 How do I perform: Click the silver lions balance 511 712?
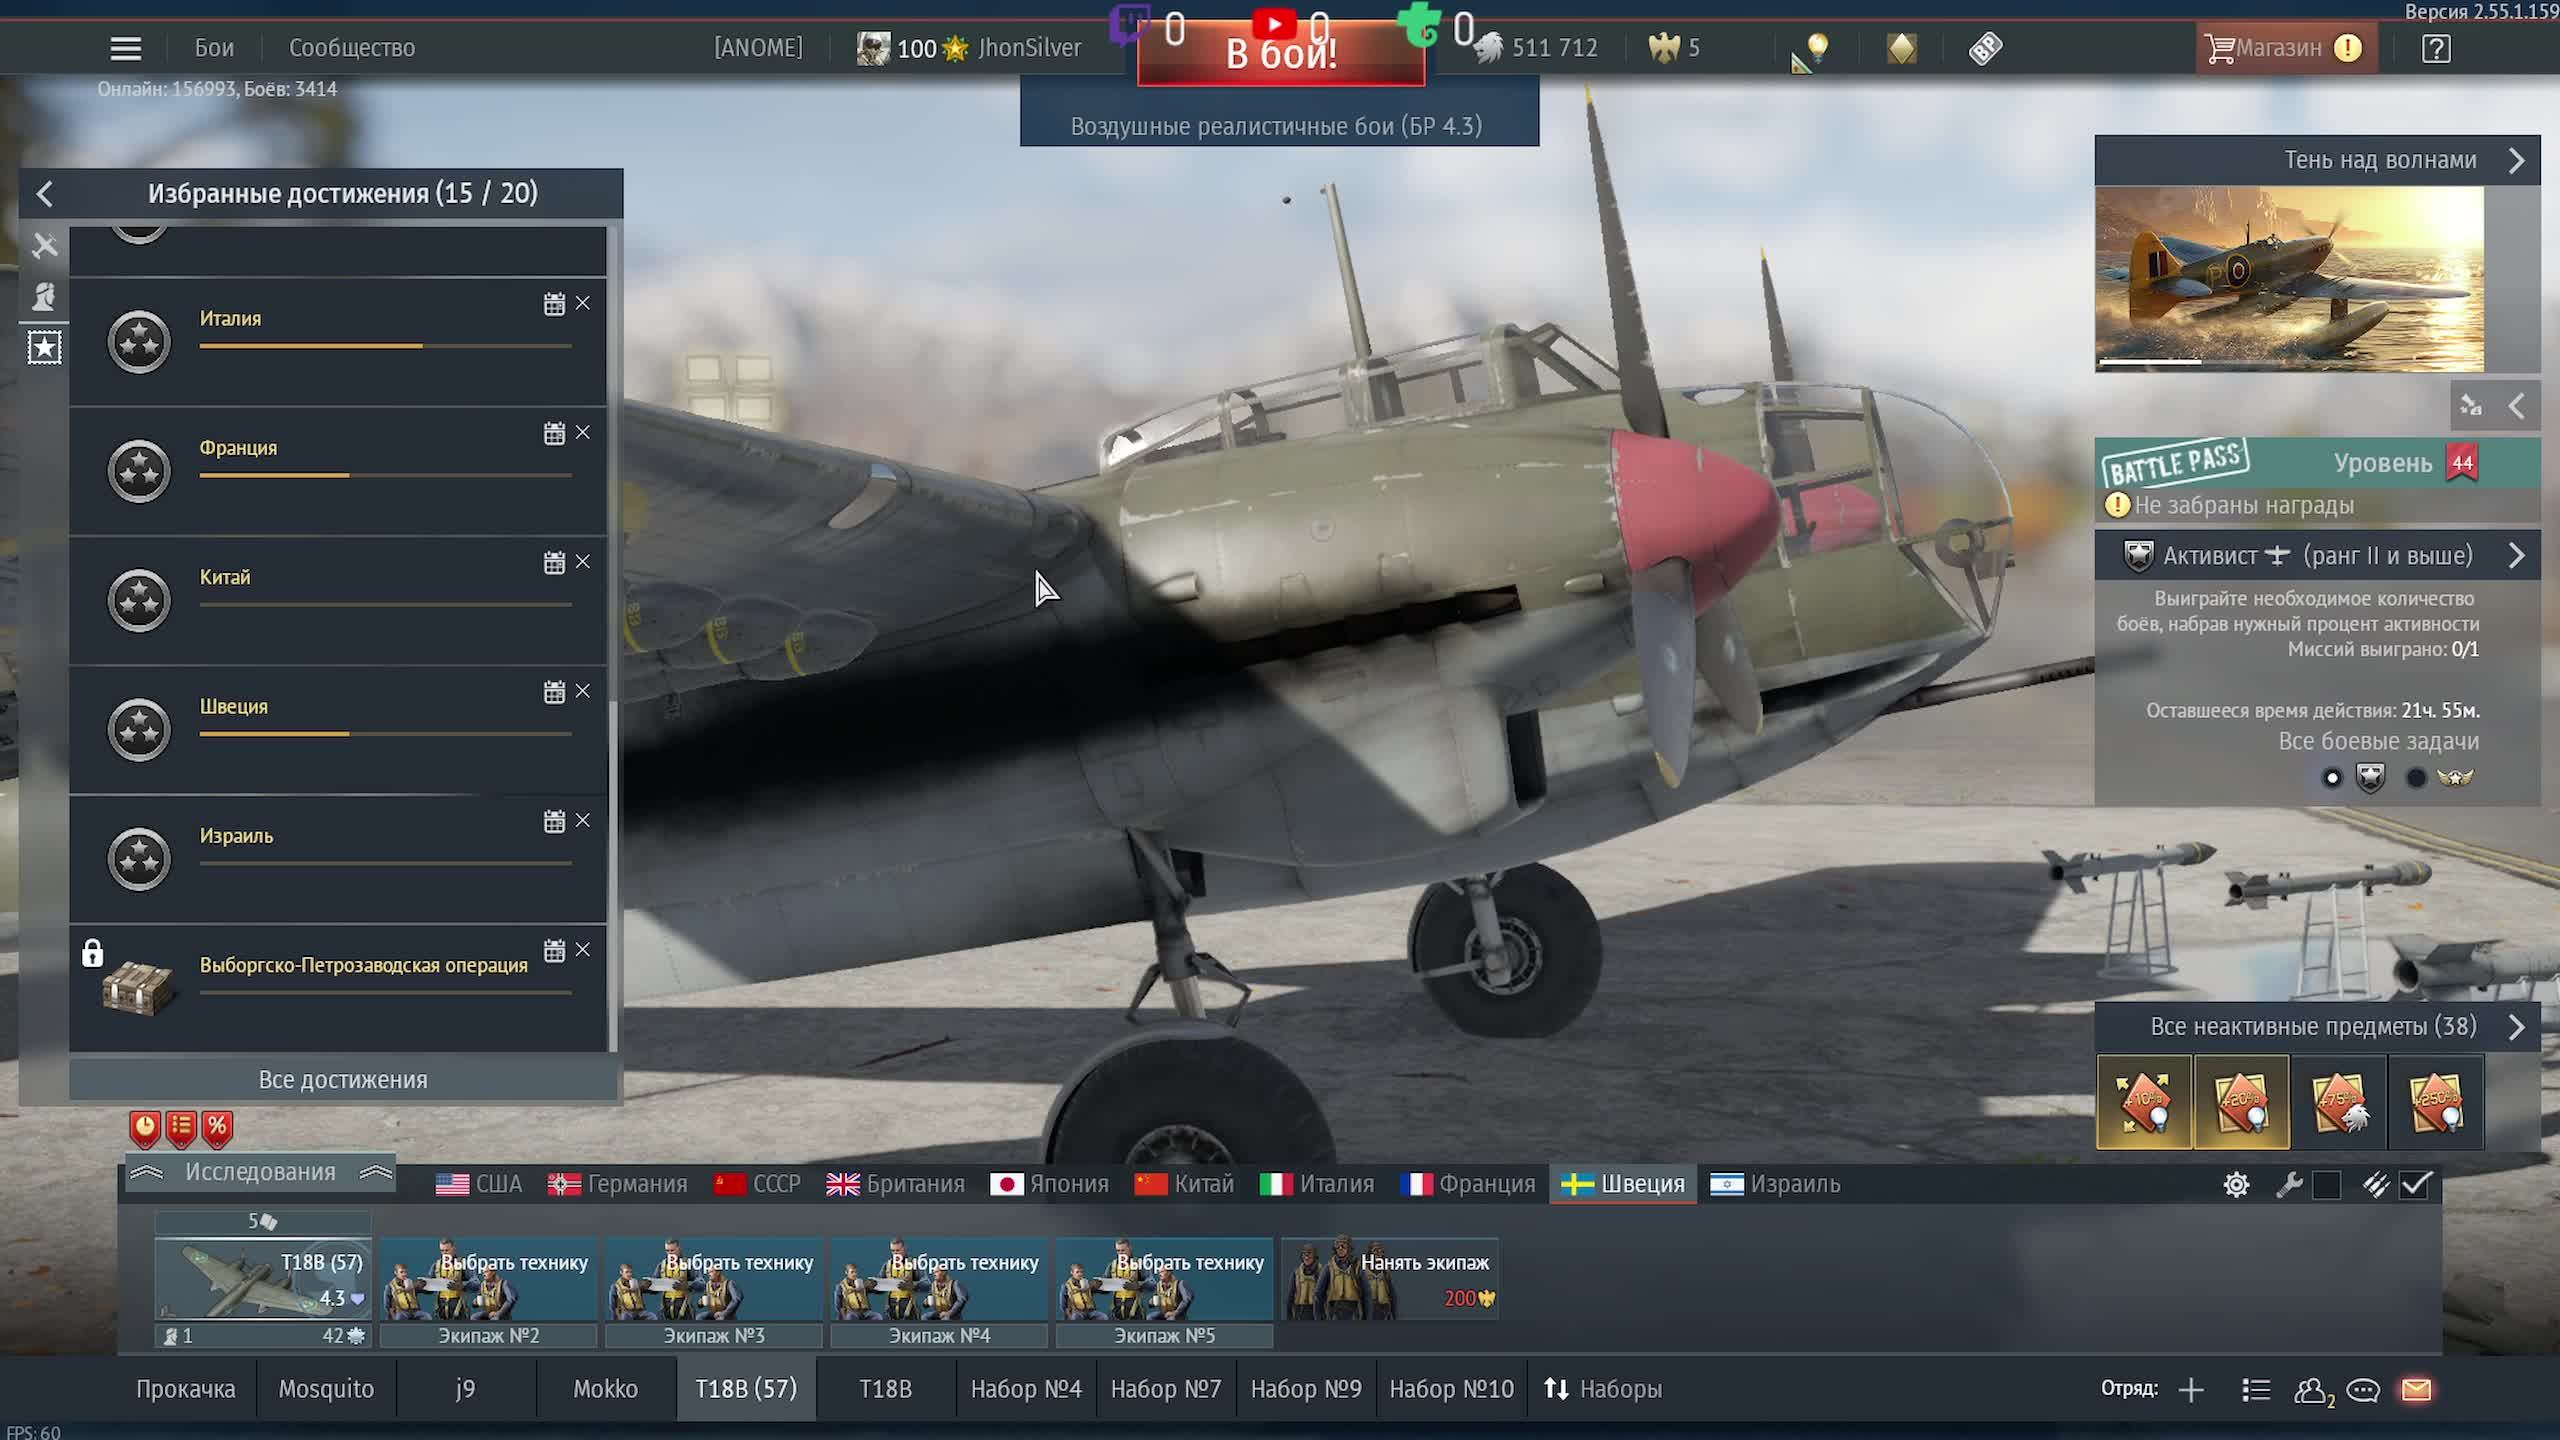point(1538,48)
